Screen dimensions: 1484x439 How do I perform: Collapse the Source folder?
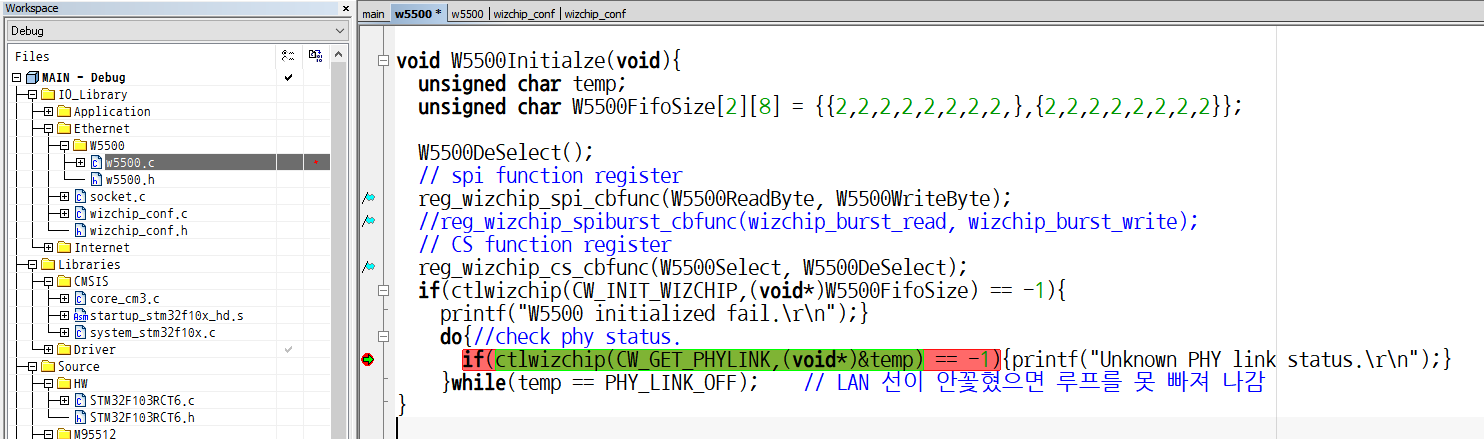pos(32,366)
